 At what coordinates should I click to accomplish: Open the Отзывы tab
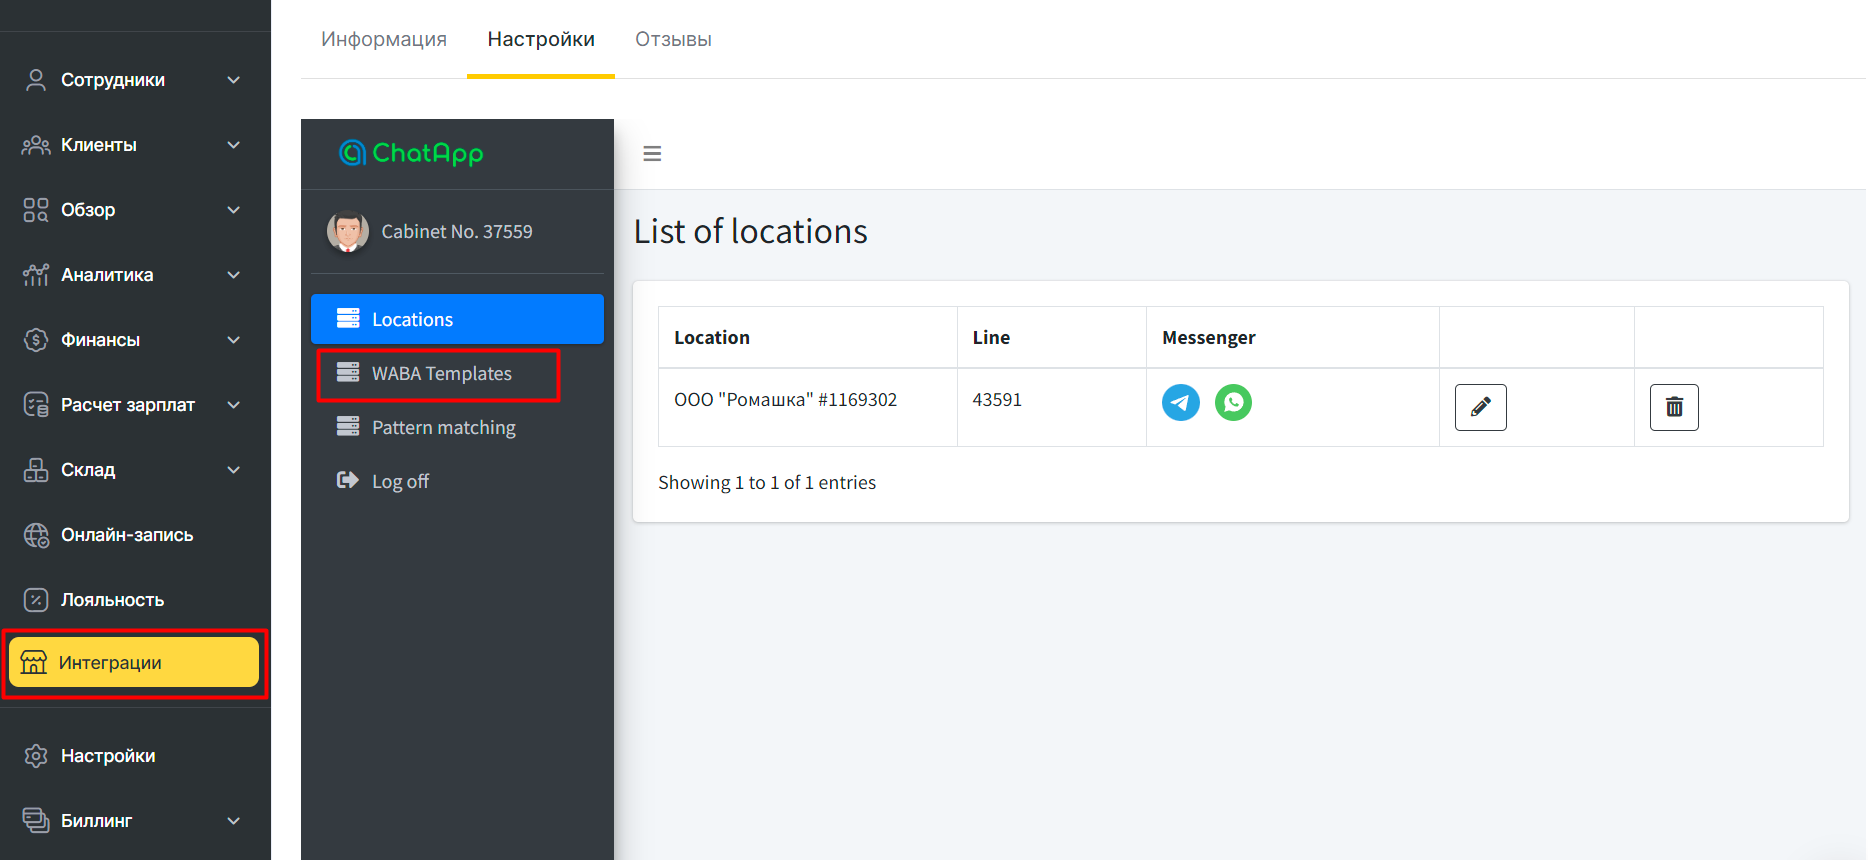pos(673,39)
